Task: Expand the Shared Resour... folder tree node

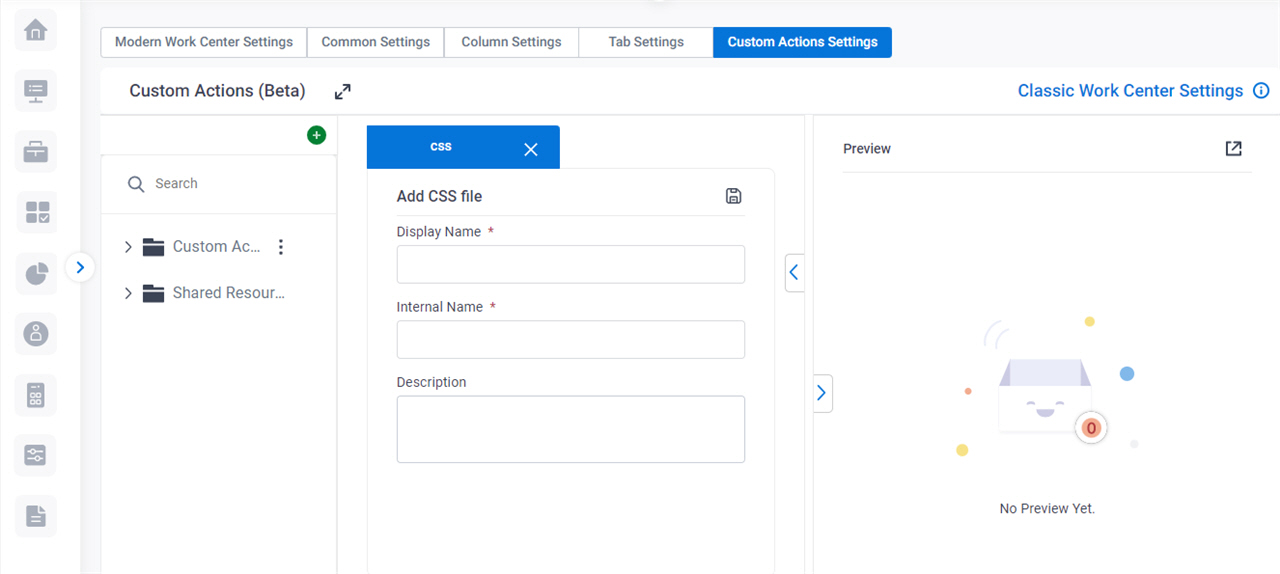Action: point(128,293)
